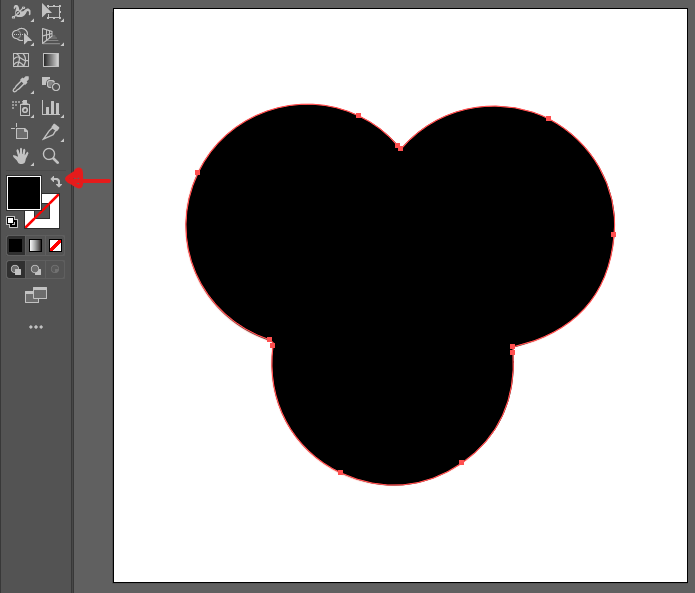The height and width of the screenshot is (593, 695).
Task: Select the Mesh tool
Action: (x=21, y=60)
